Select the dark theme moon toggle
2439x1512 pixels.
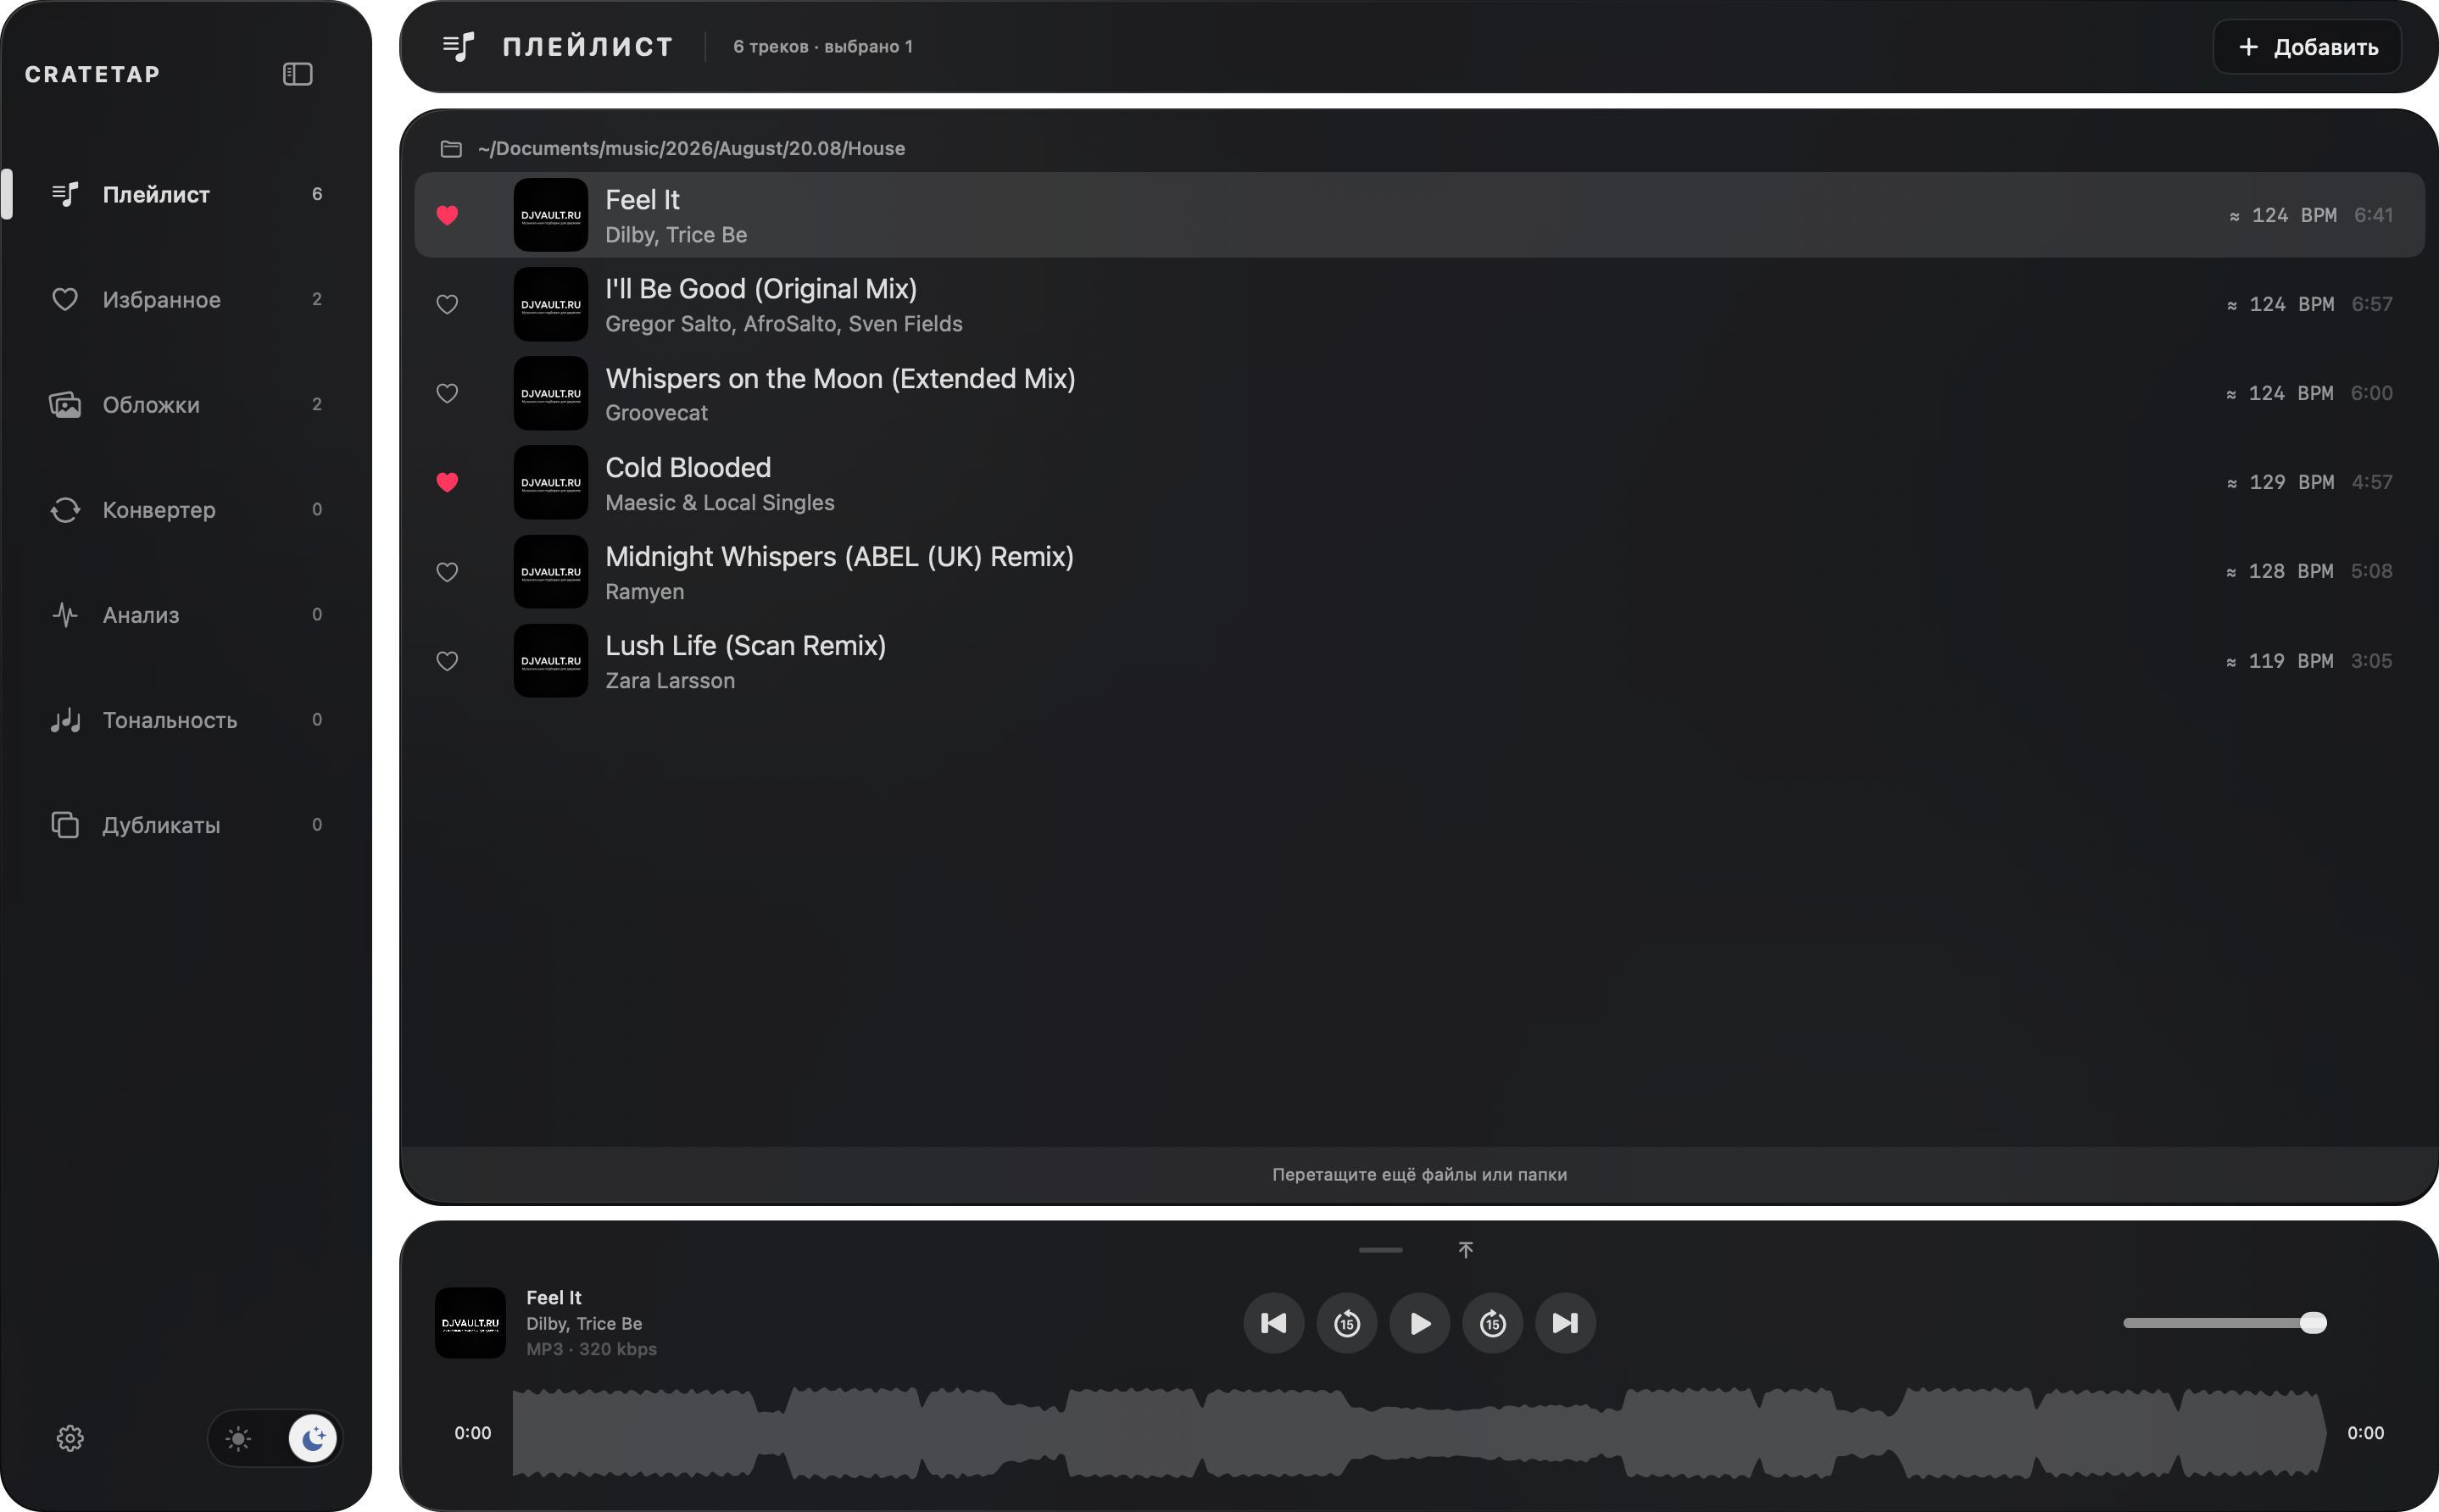tap(313, 1438)
